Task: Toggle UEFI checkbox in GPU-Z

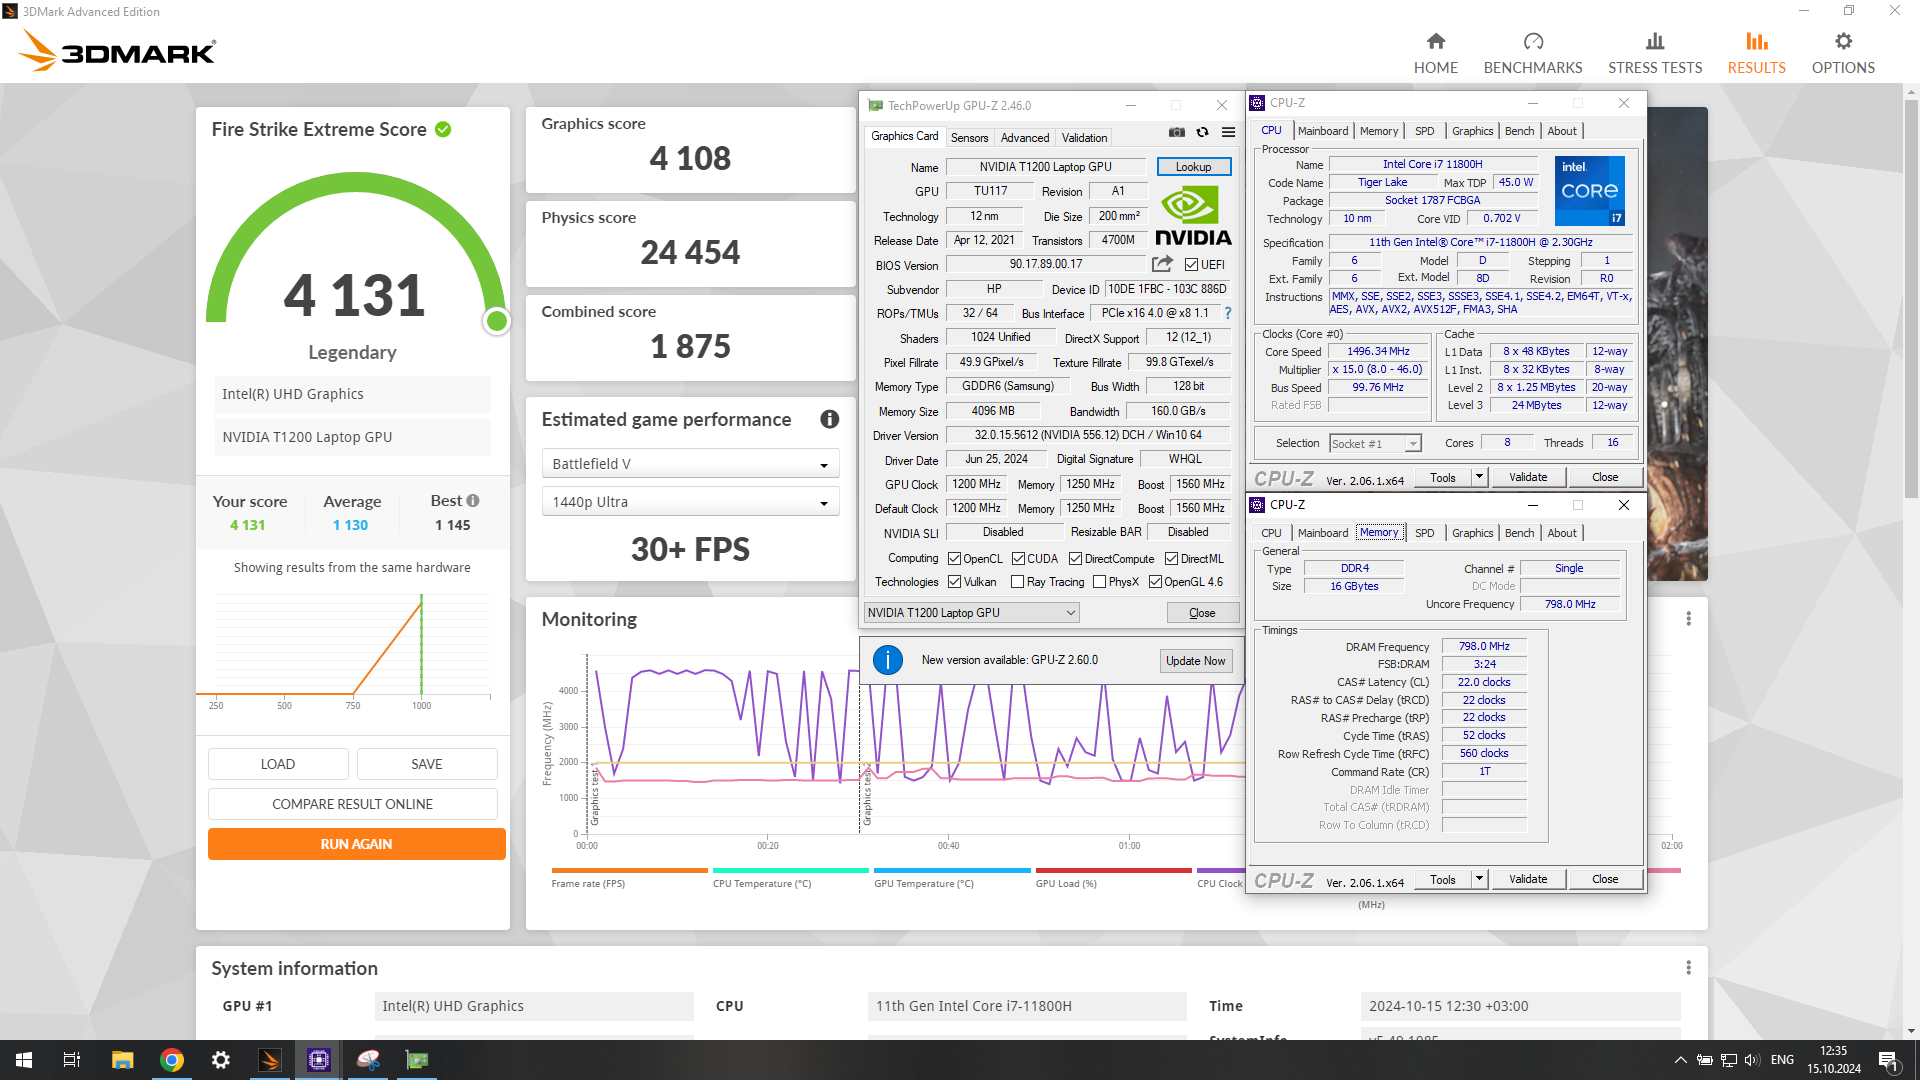Action: click(x=1191, y=265)
